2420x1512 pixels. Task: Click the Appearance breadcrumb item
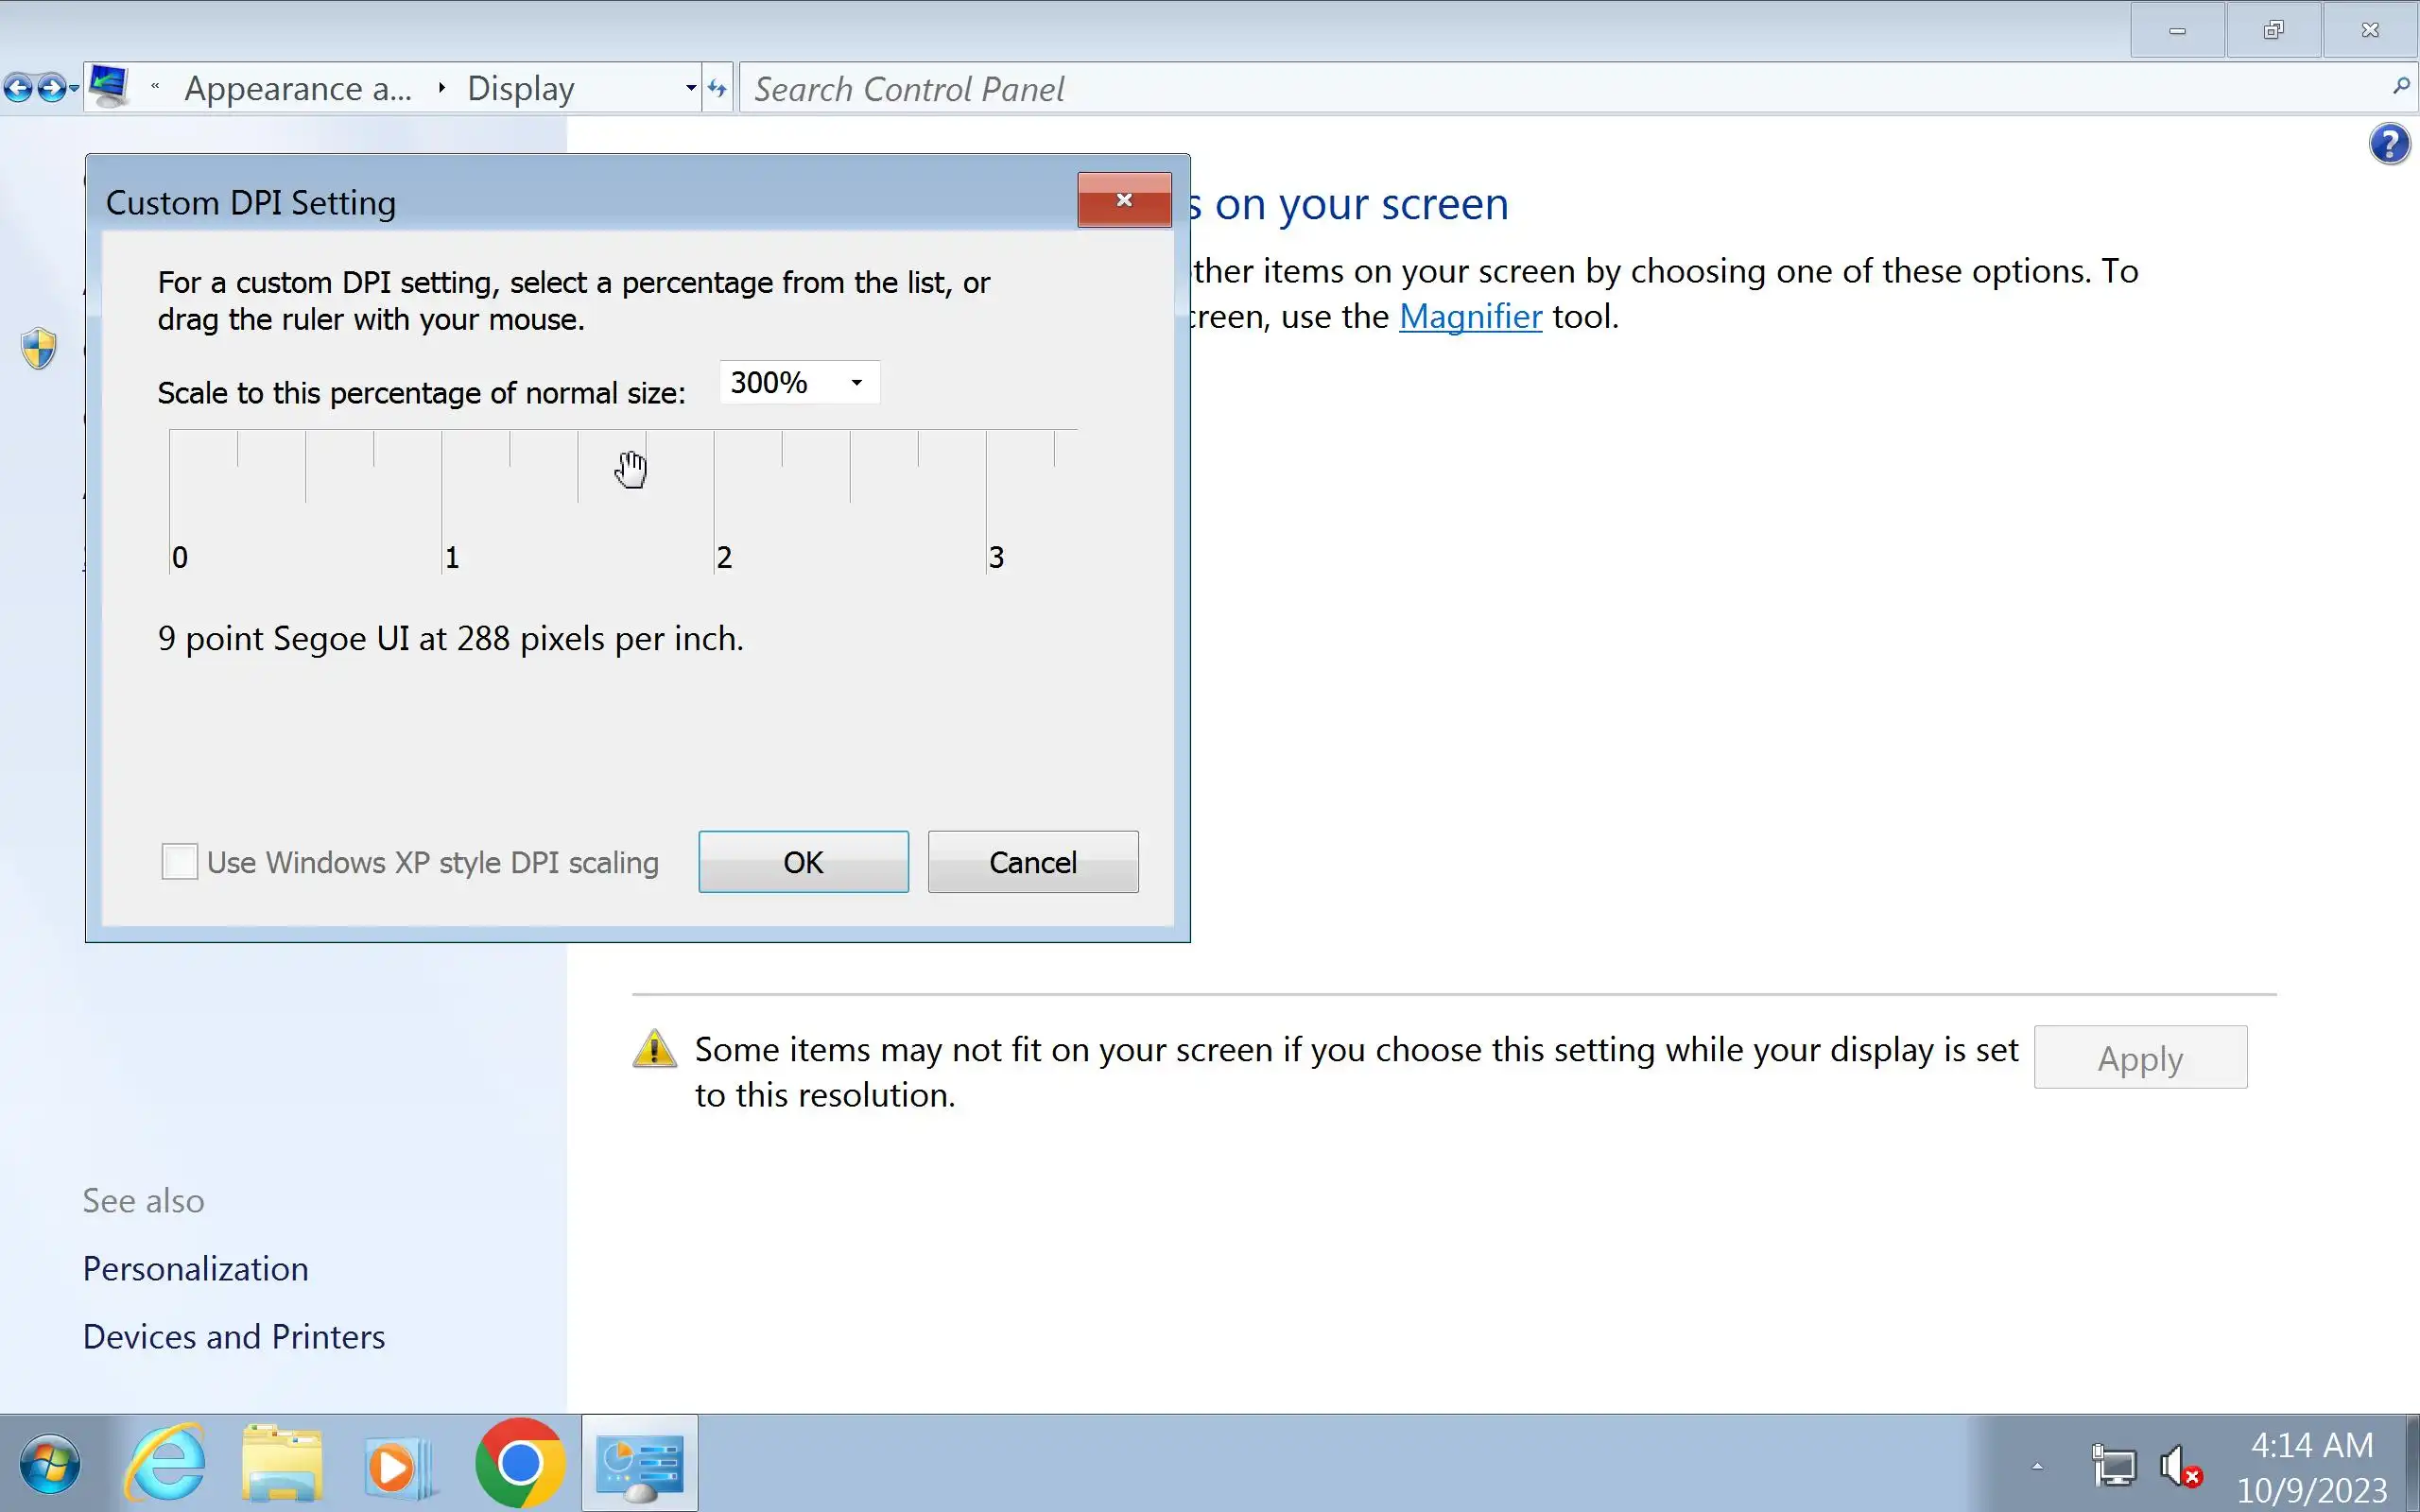click(x=298, y=89)
